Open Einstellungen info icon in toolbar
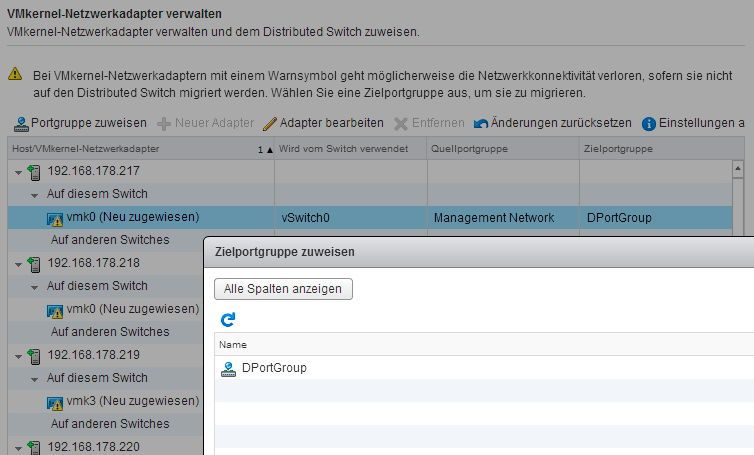The height and width of the screenshot is (455, 754). (649, 124)
